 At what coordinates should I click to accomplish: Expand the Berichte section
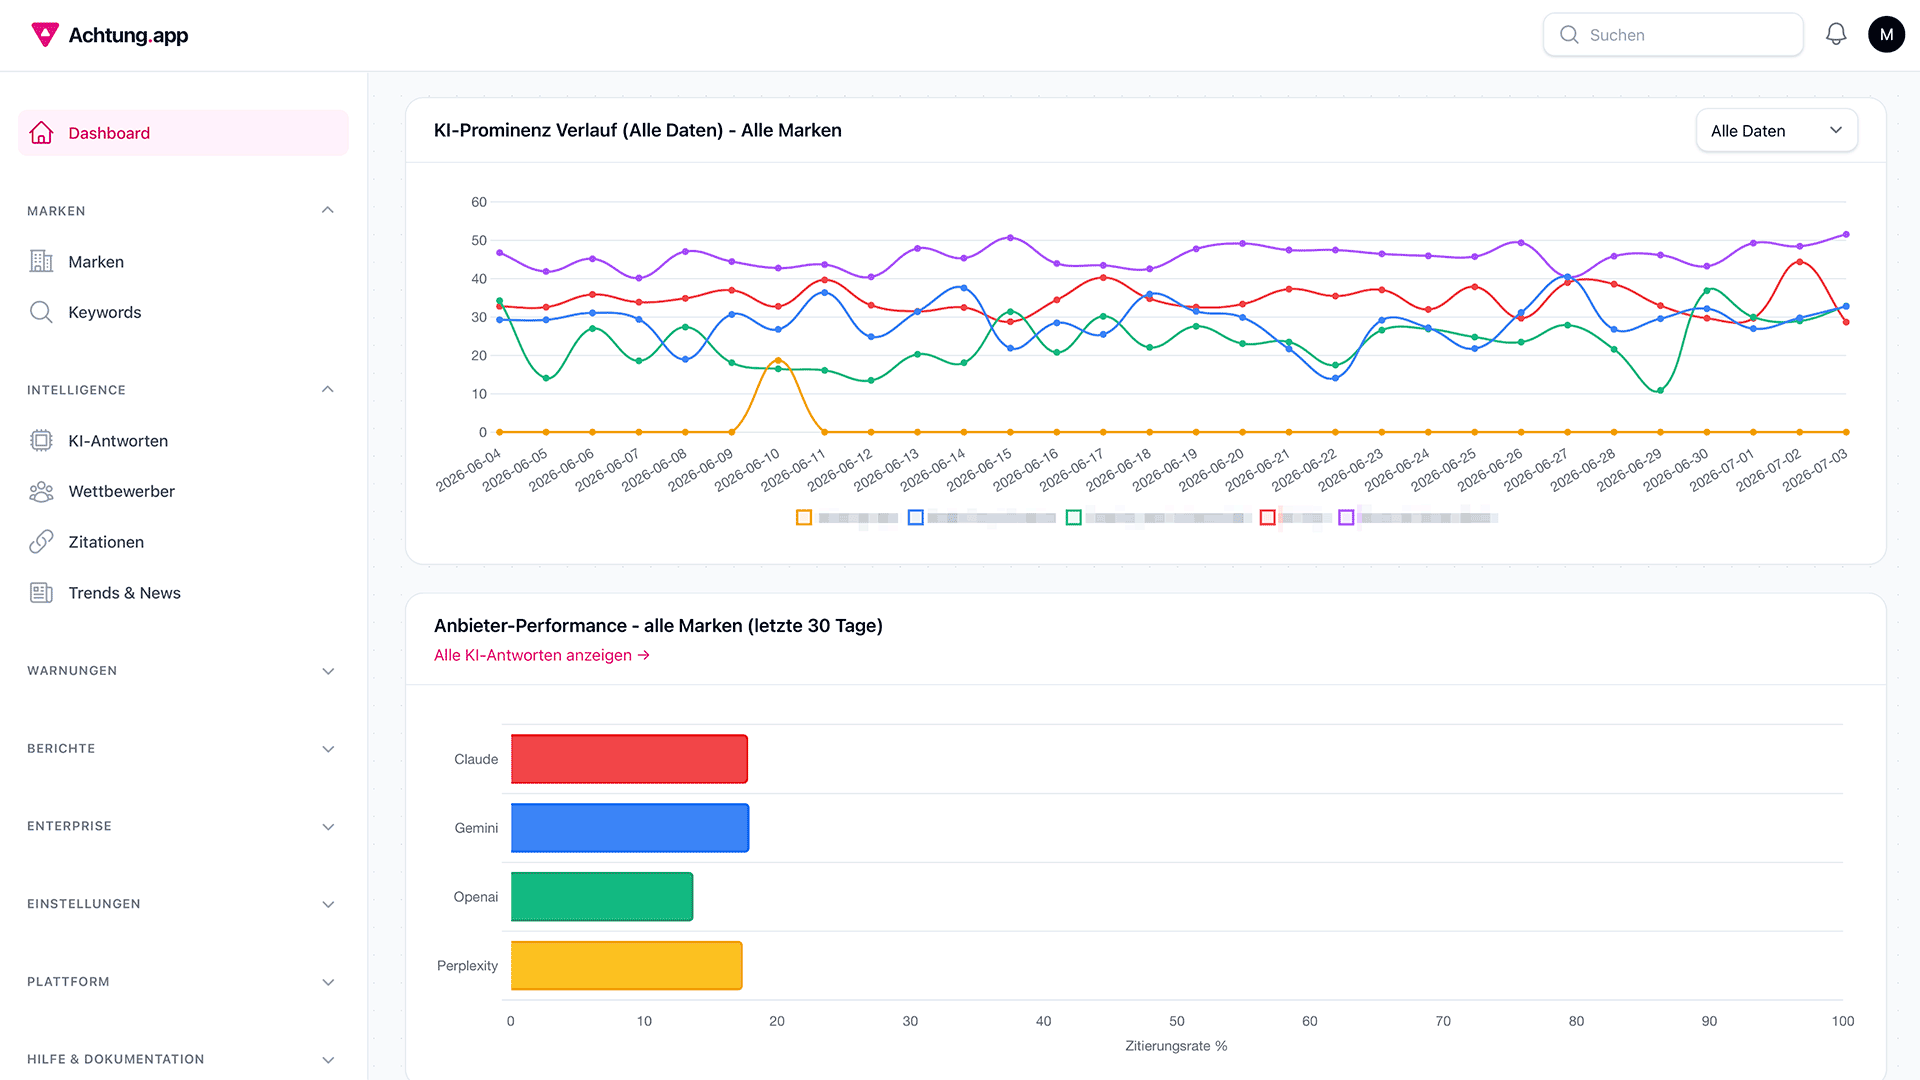(182, 749)
